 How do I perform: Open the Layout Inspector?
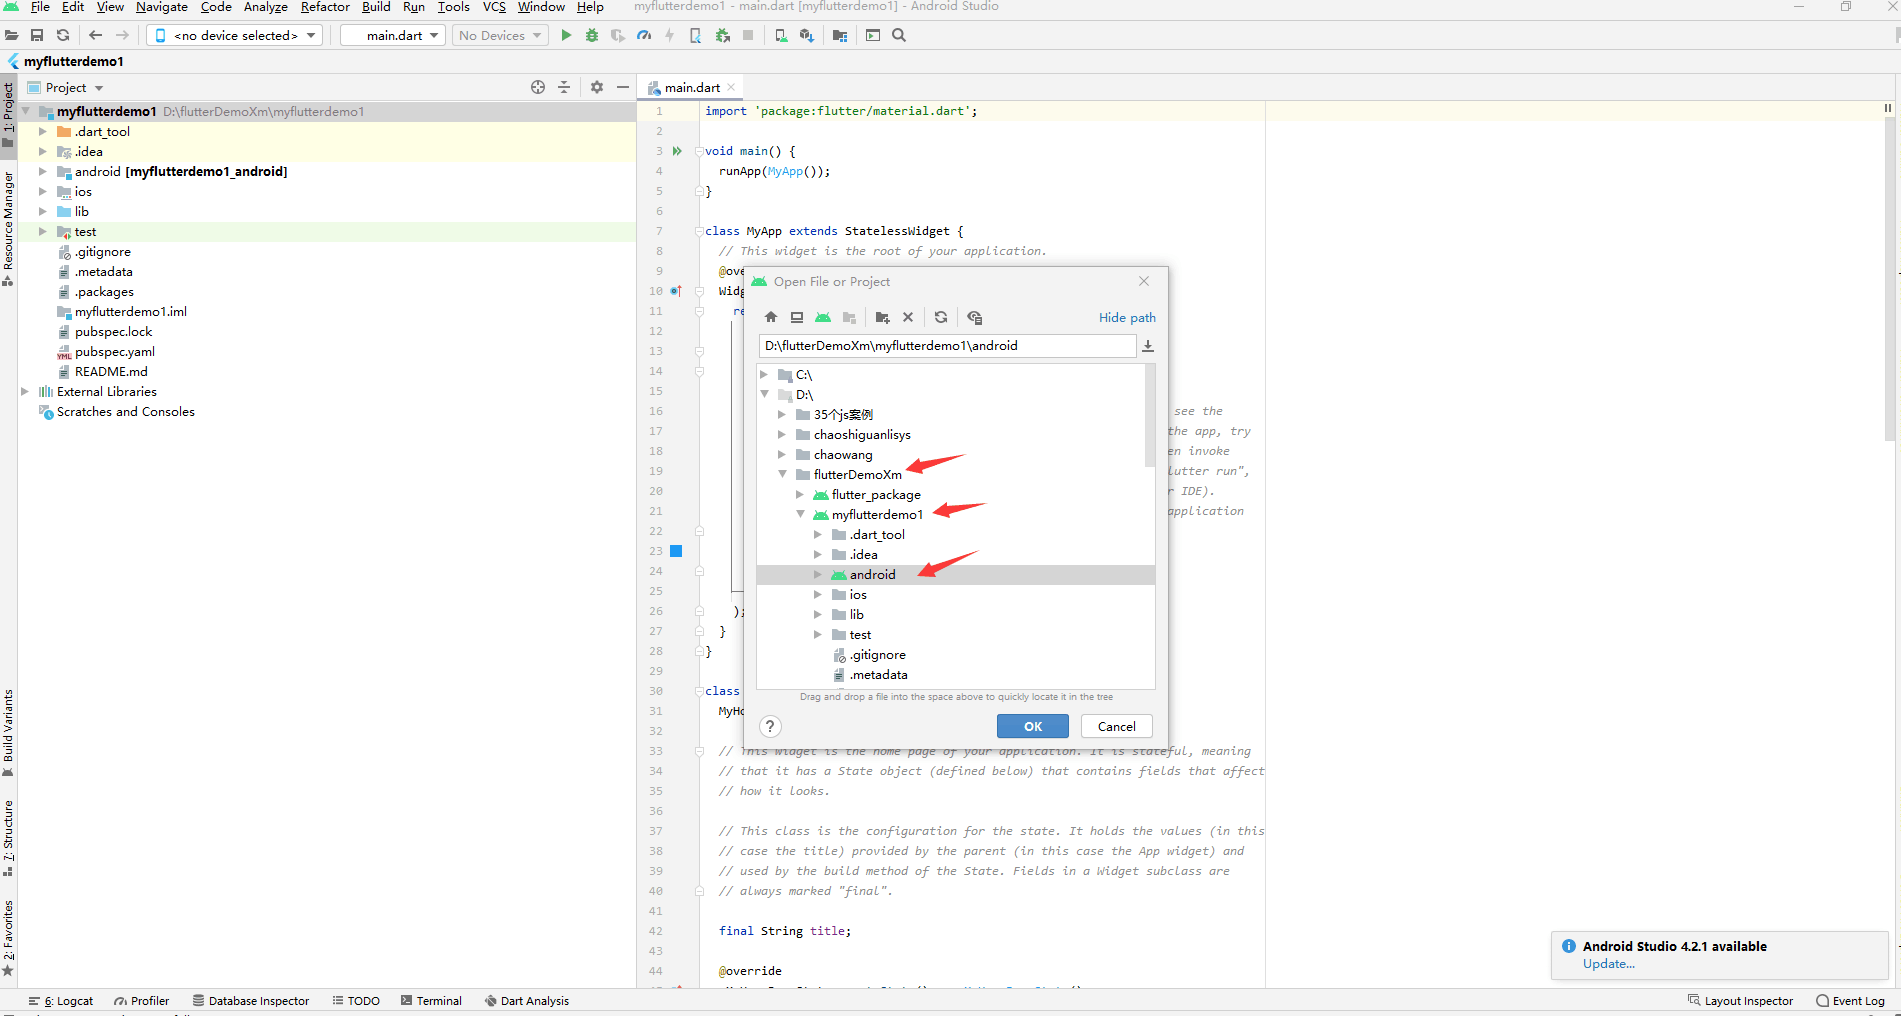1741,1000
